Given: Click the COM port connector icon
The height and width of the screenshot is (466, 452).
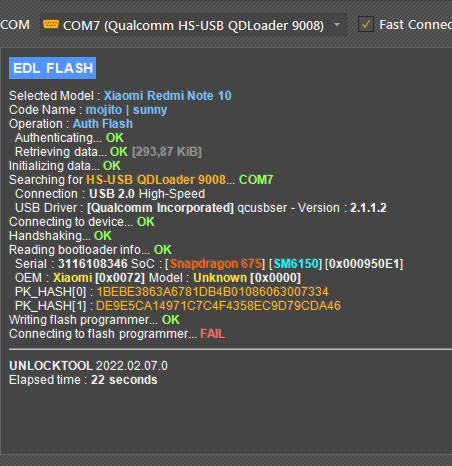Looking at the screenshot, I should pos(51,24).
